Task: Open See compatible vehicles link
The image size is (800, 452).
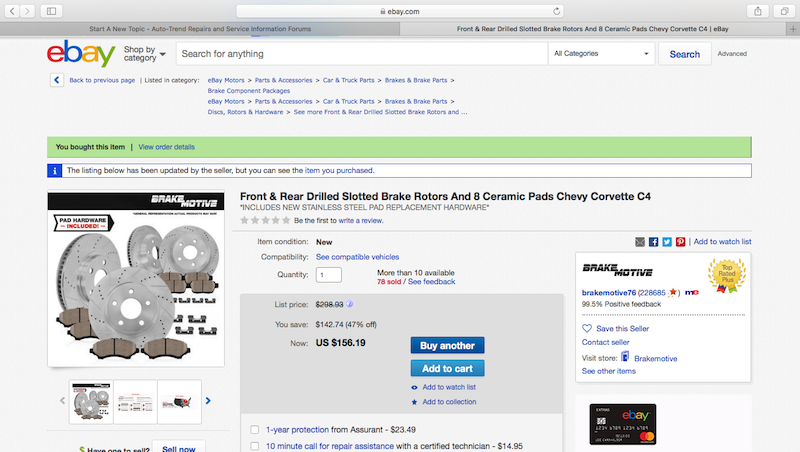Action: click(357, 257)
